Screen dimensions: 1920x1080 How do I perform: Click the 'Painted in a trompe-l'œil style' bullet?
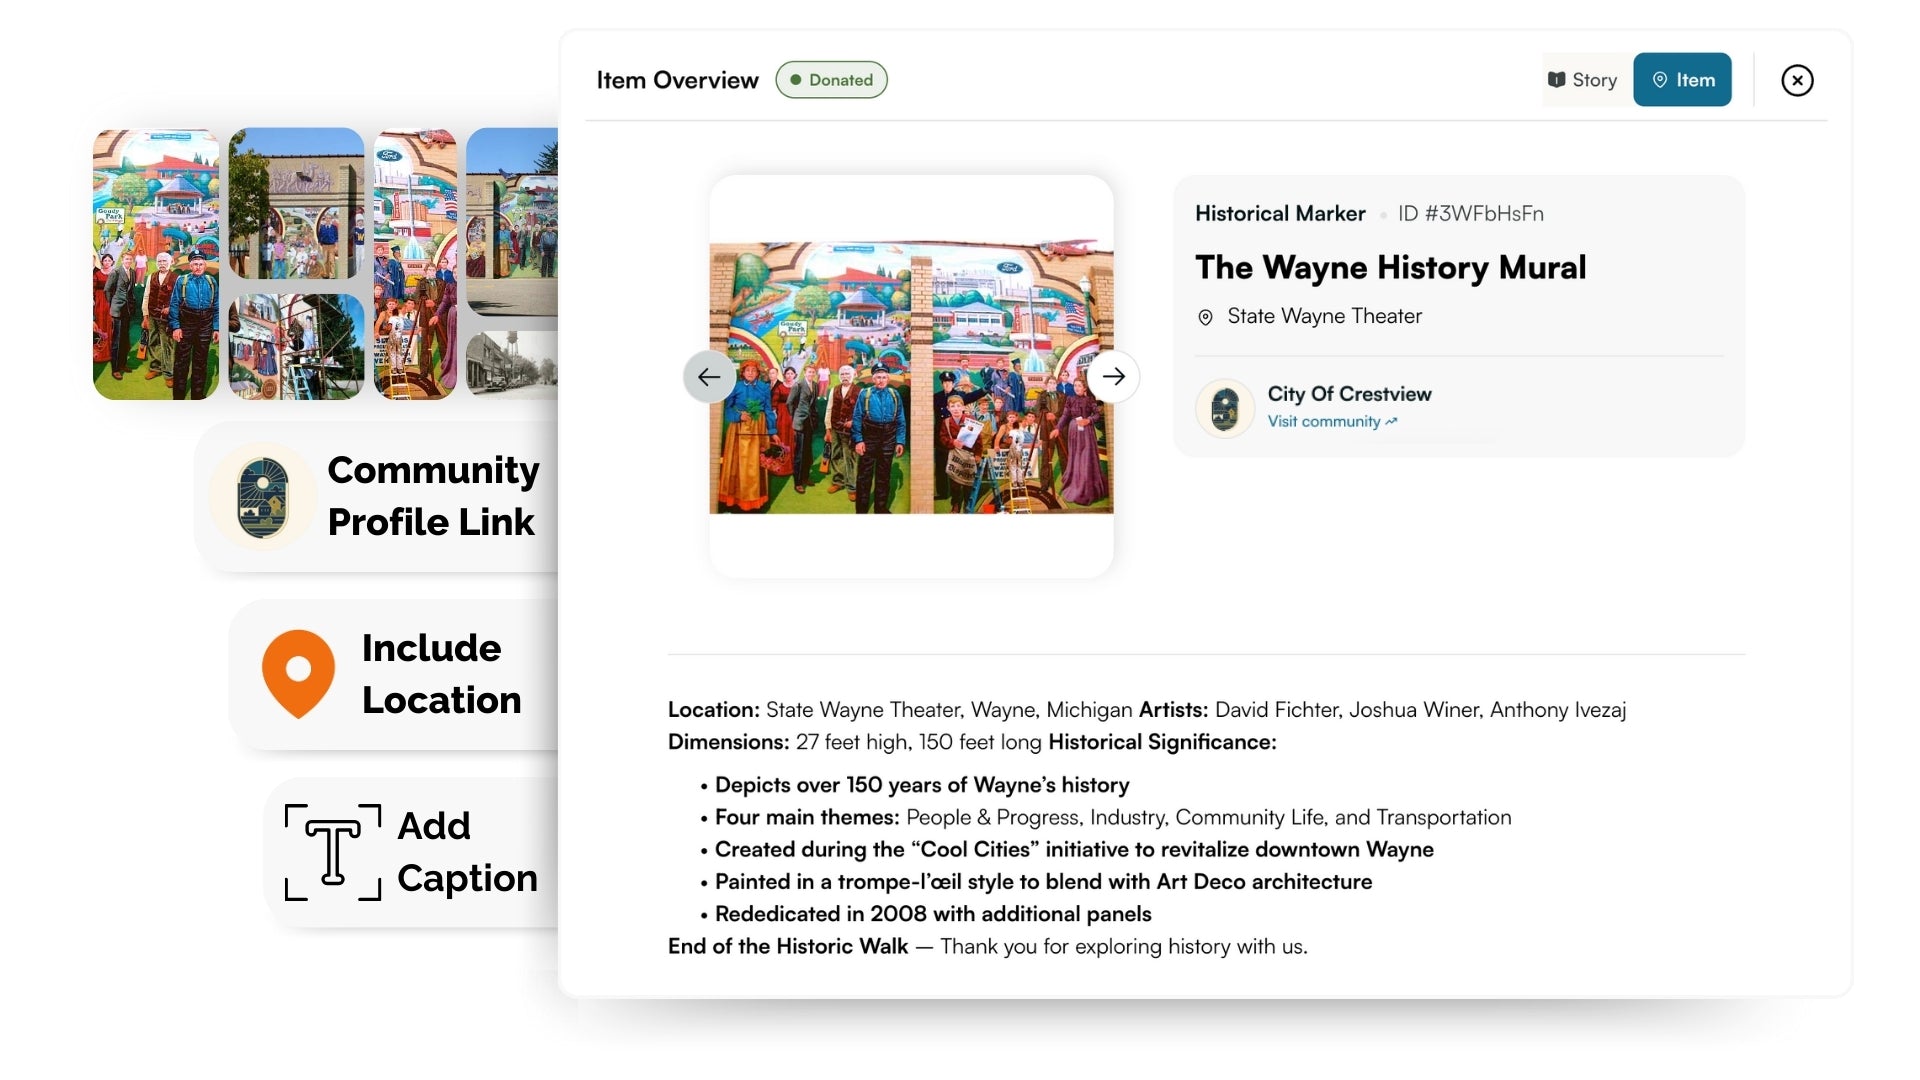click(x=1043, y=882)
